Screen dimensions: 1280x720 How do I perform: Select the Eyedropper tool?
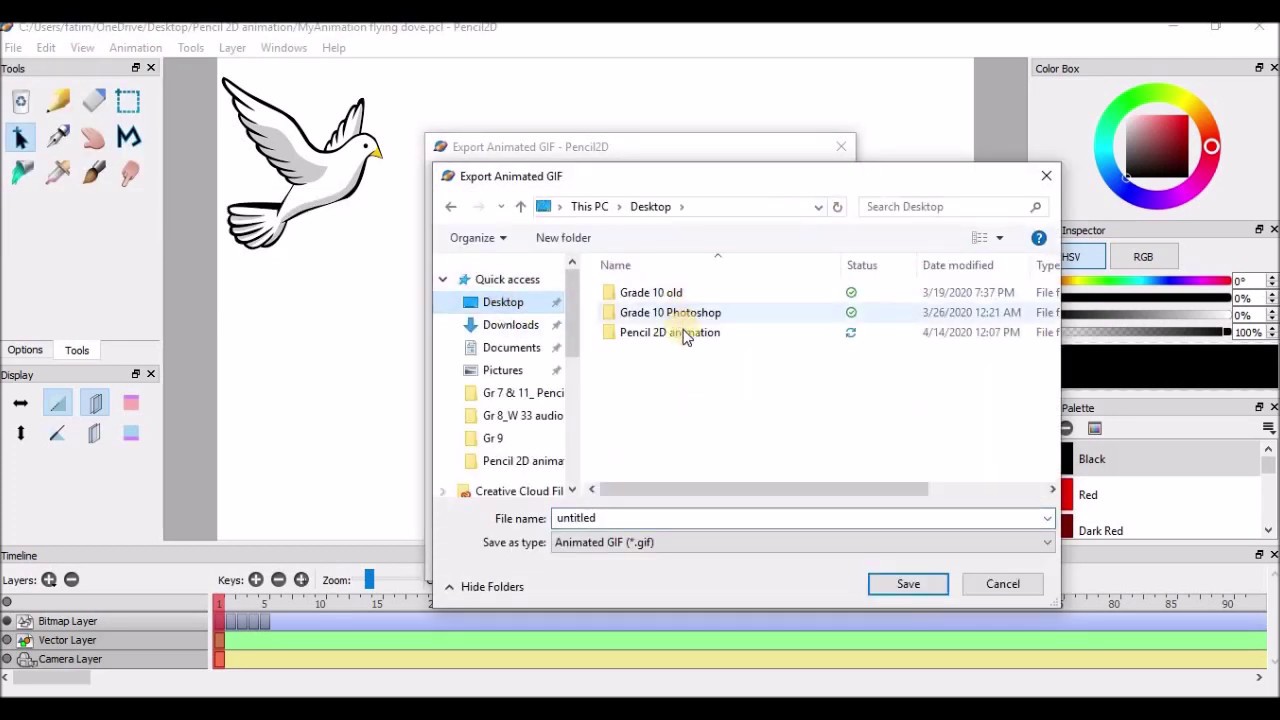click(58, 173)
